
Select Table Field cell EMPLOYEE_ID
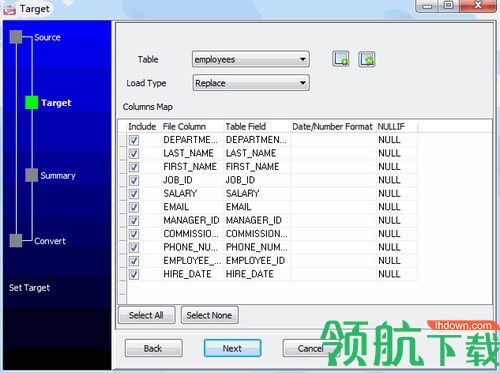click(x=257, y=260)
